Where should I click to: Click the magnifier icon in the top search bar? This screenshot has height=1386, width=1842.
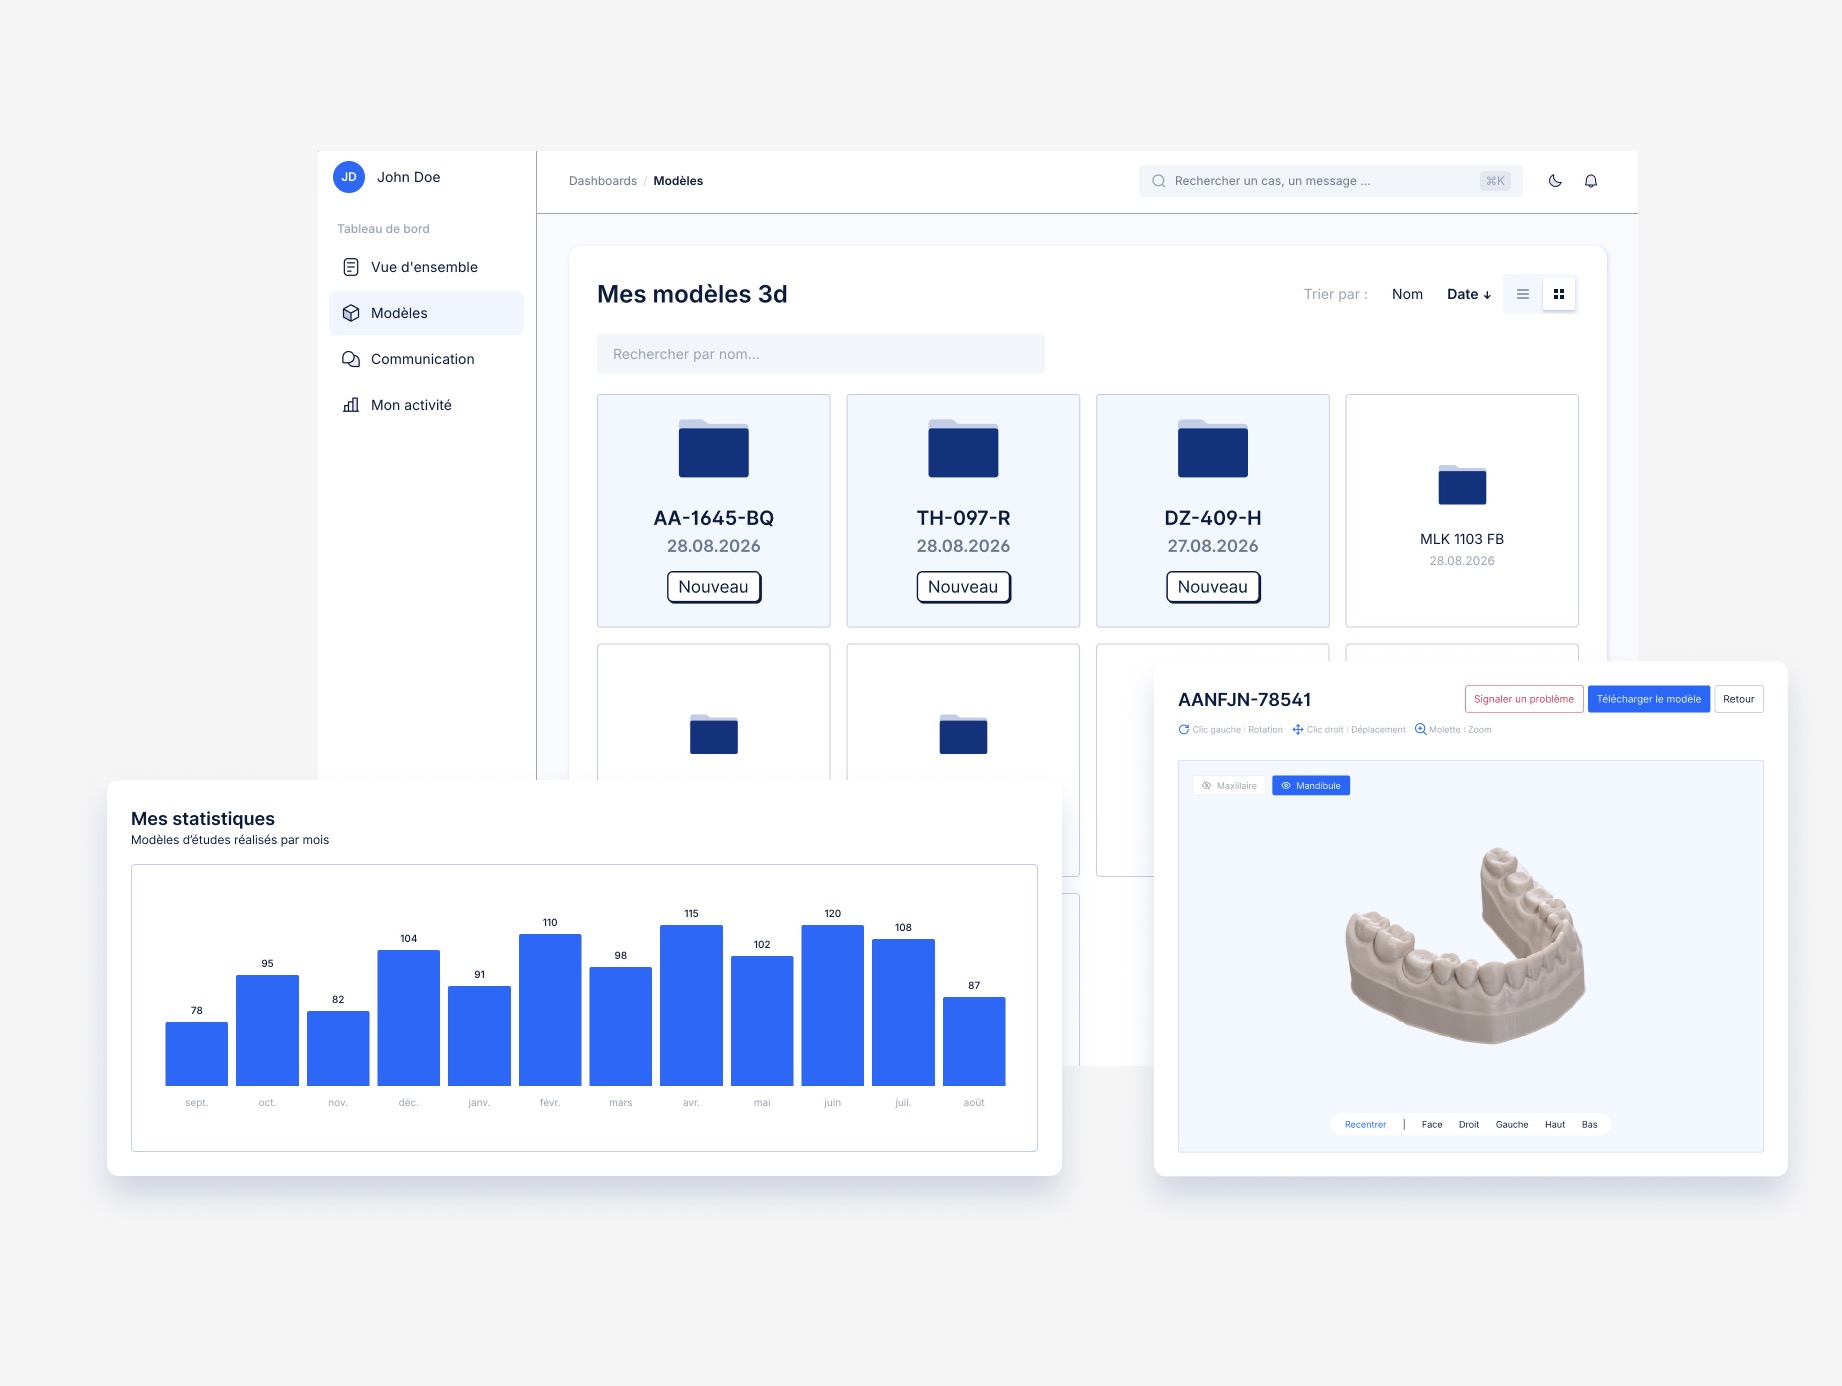tap(1159, 181)
